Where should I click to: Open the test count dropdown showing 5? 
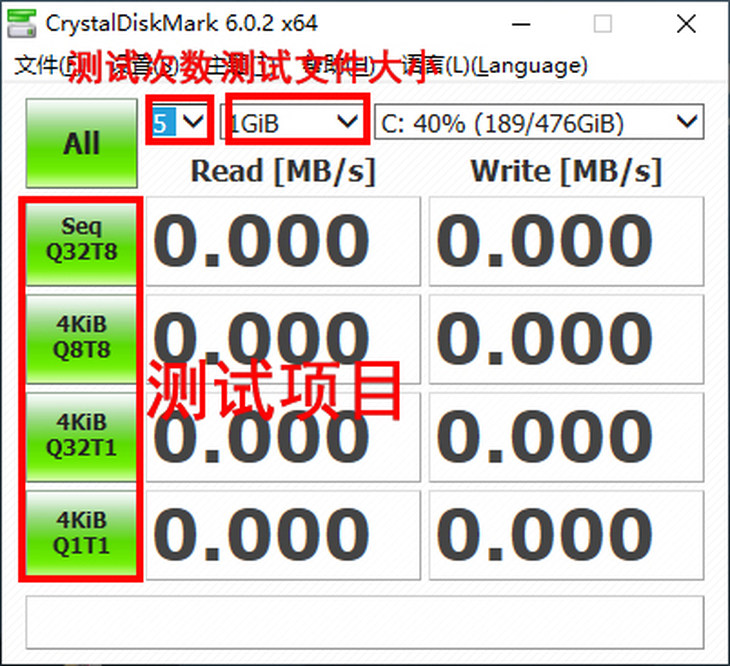coord(180,123)
